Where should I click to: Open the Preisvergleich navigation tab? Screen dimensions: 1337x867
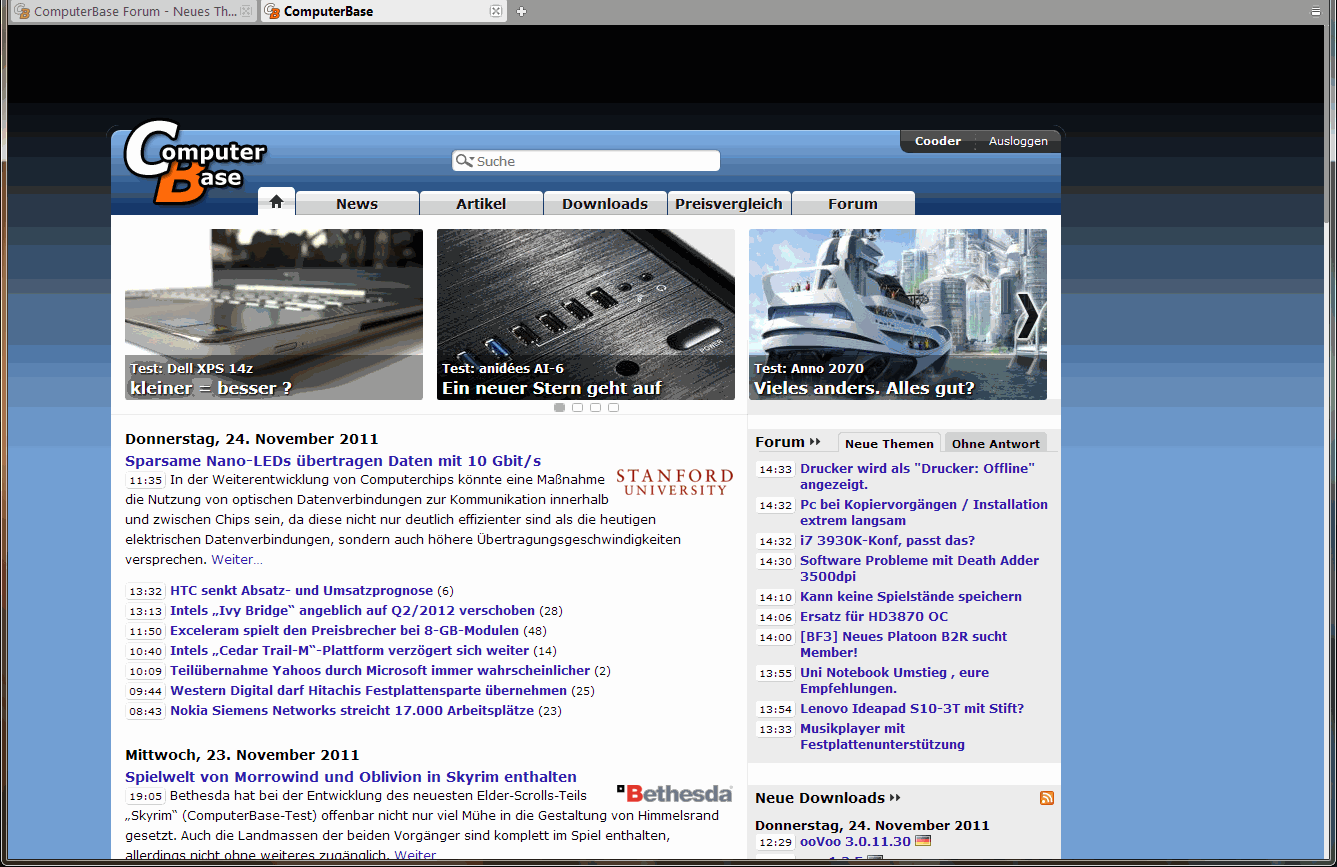point(729,203)
